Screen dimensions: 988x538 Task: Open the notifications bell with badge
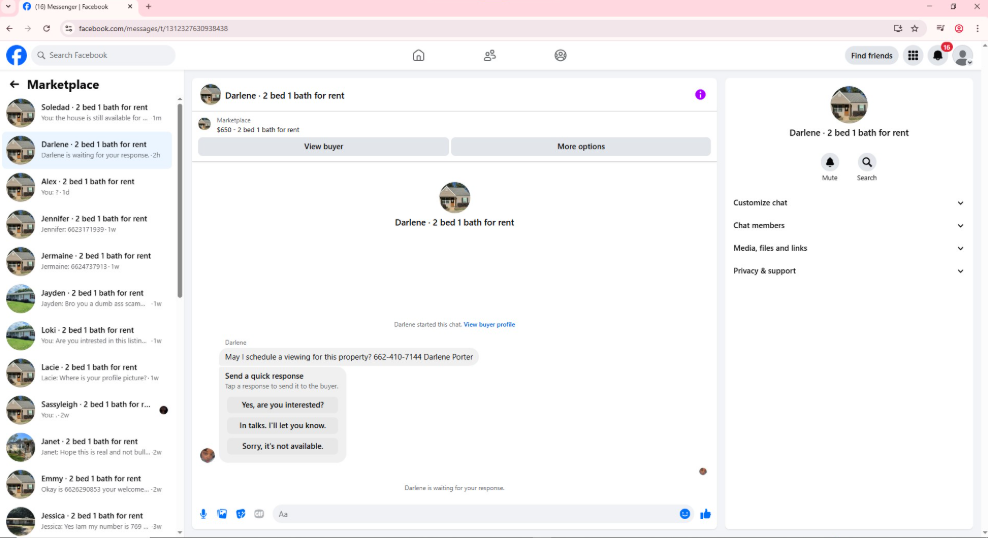(x=938, y=55)
